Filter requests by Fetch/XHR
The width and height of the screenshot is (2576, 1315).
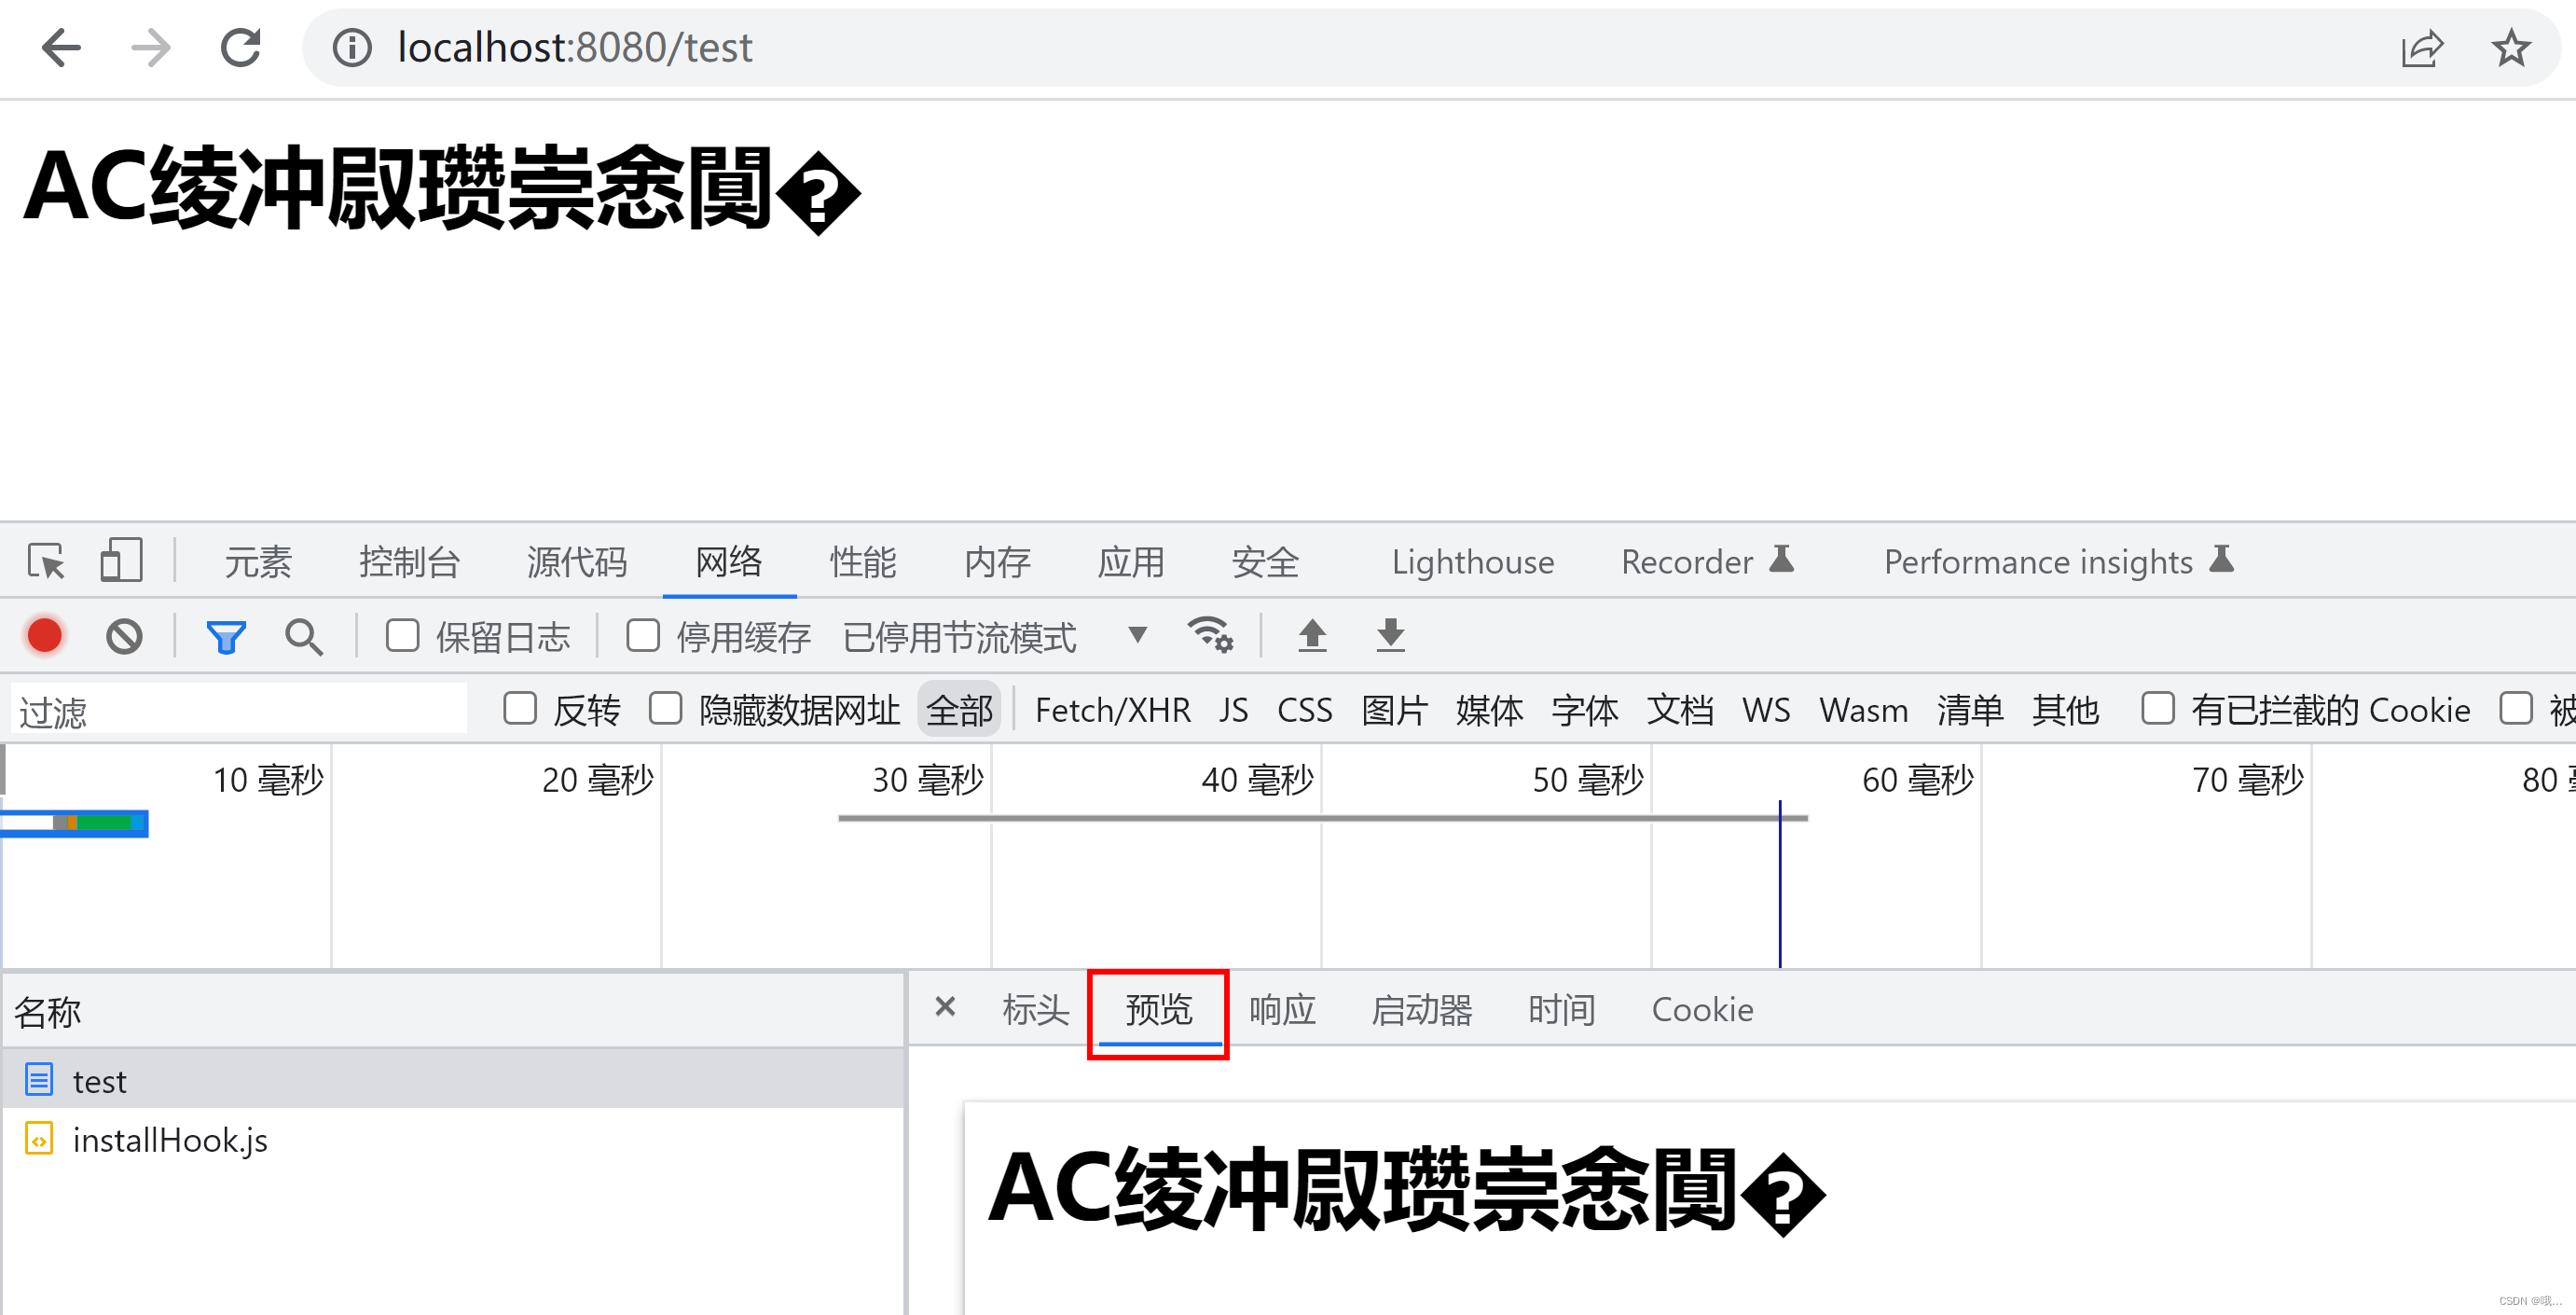point(1112,710)
